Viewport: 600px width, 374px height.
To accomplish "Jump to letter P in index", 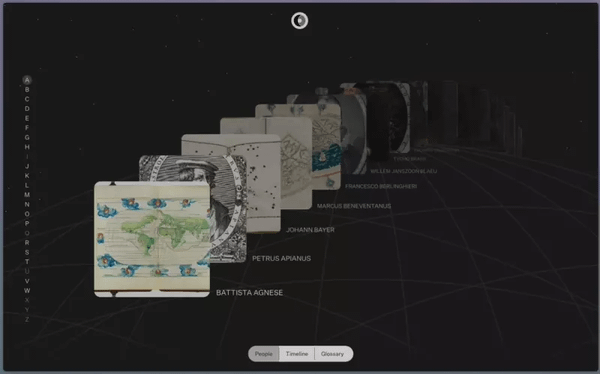I will (27, 224).
